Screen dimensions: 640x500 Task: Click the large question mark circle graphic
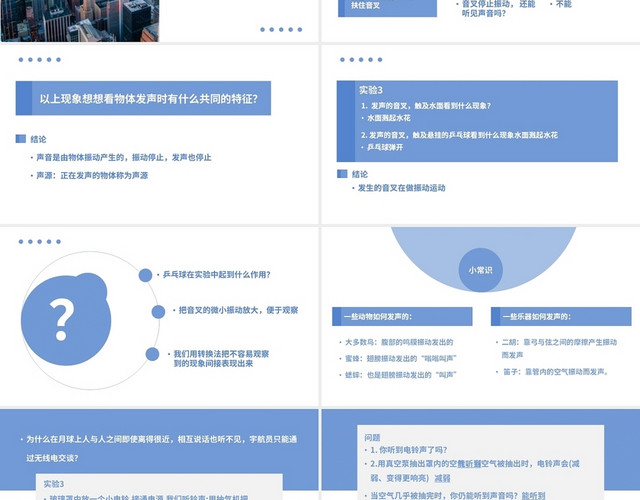[66, 320]
